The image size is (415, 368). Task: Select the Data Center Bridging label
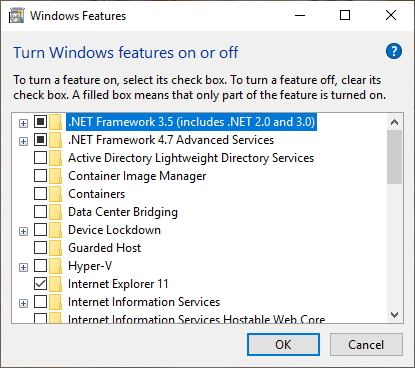click(123, 212)
